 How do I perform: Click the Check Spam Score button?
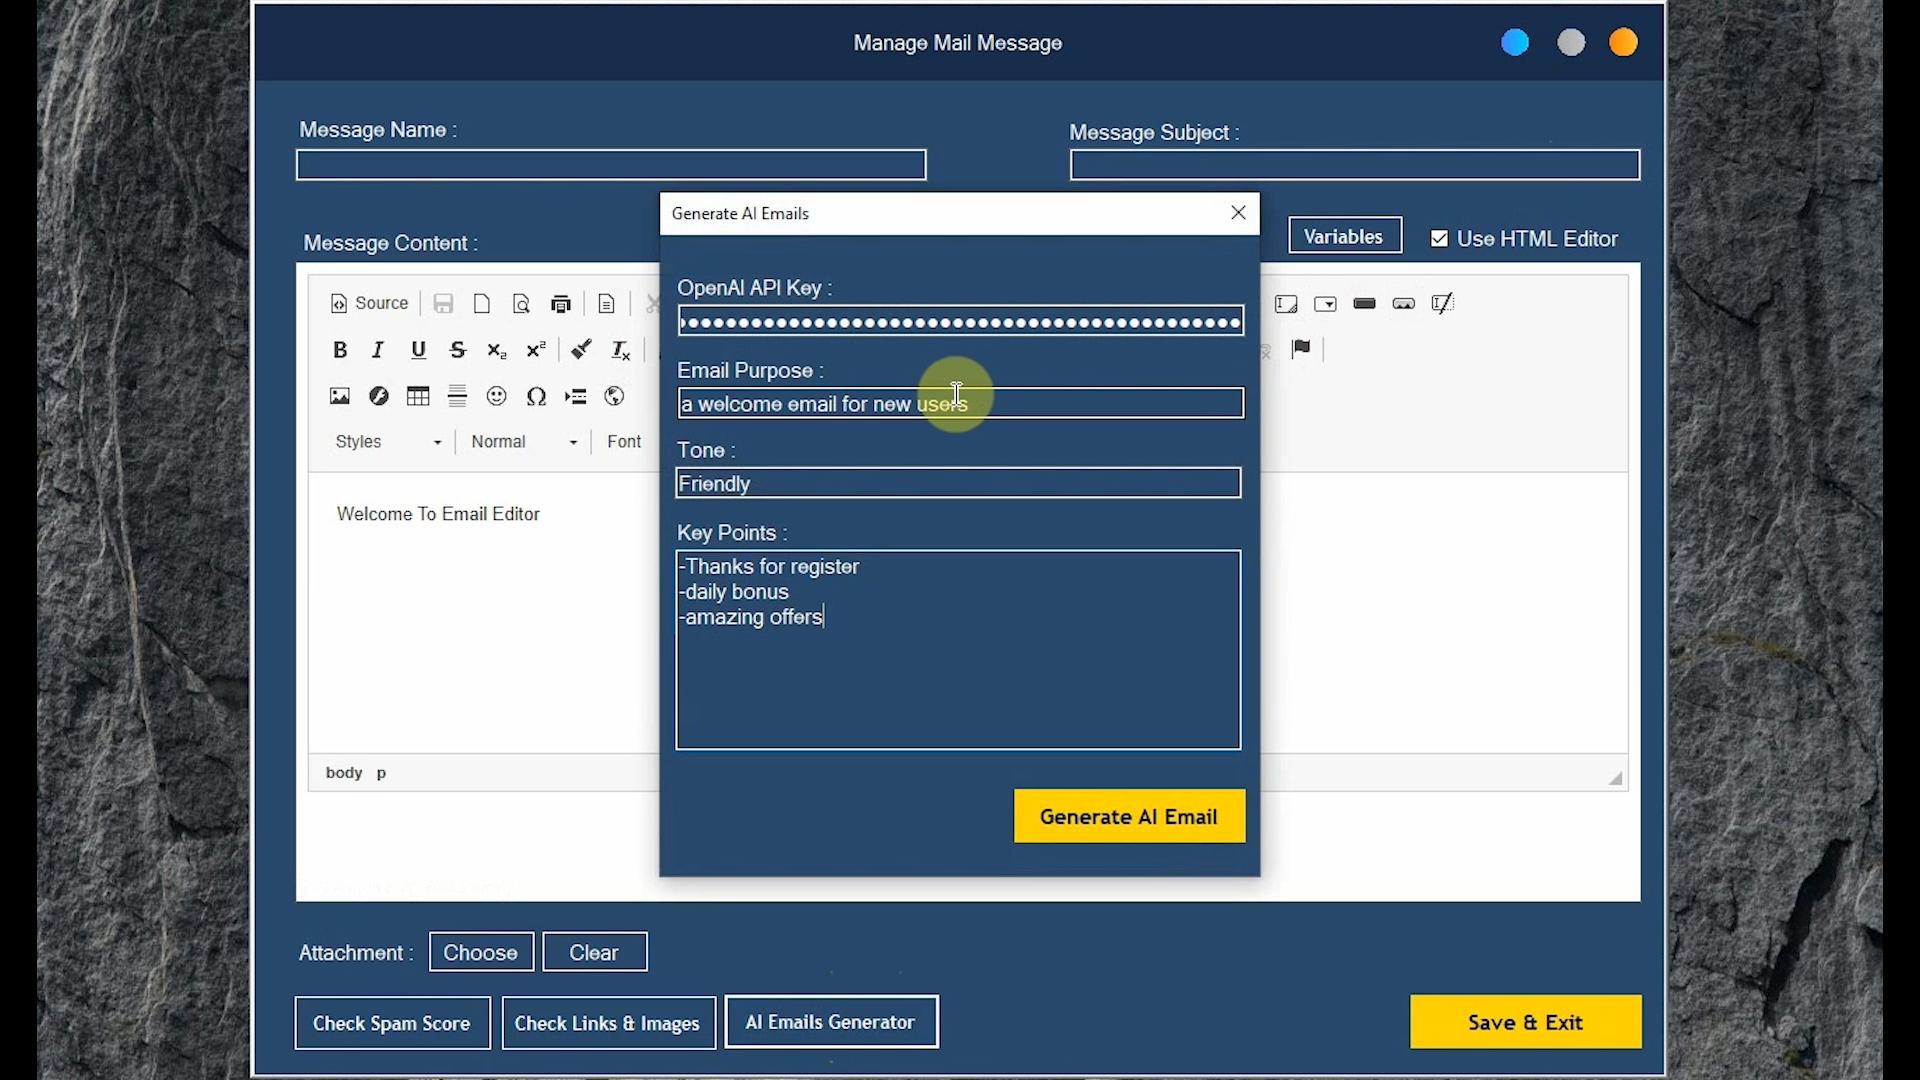[391, 1023]
